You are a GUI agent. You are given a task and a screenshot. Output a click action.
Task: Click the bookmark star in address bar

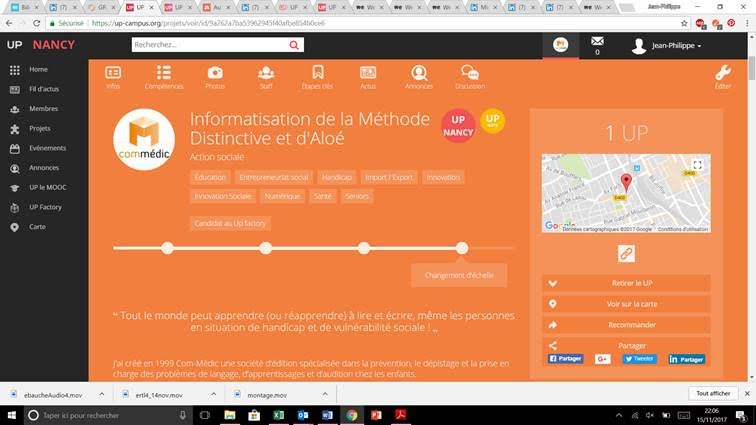684,23
